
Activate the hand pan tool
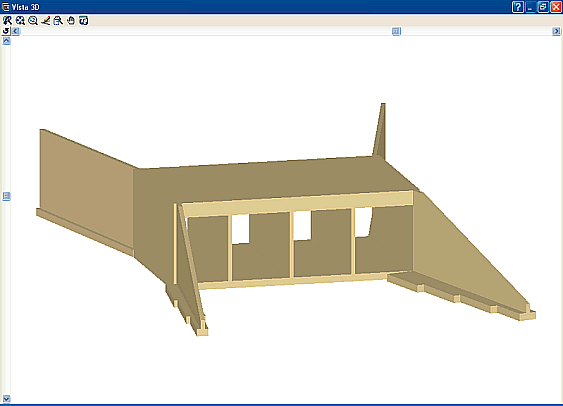71,21
